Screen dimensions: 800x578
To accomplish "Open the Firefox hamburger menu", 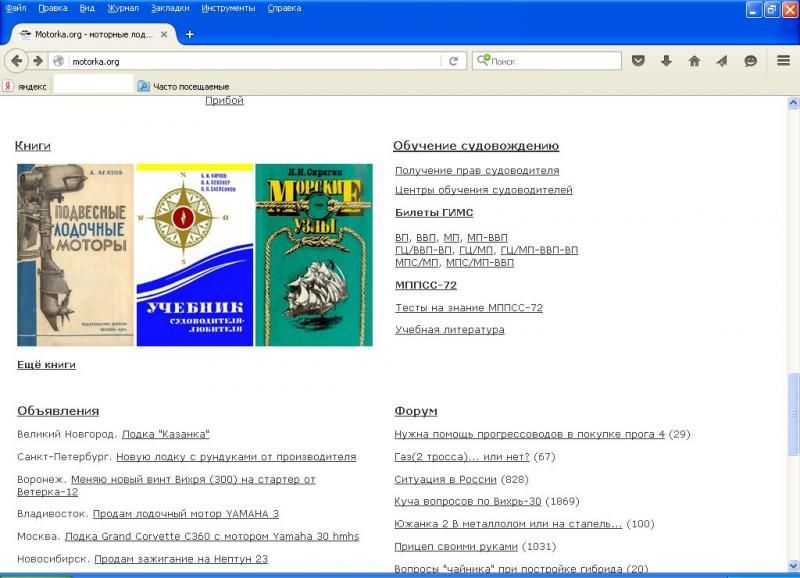I will (783, 61).
